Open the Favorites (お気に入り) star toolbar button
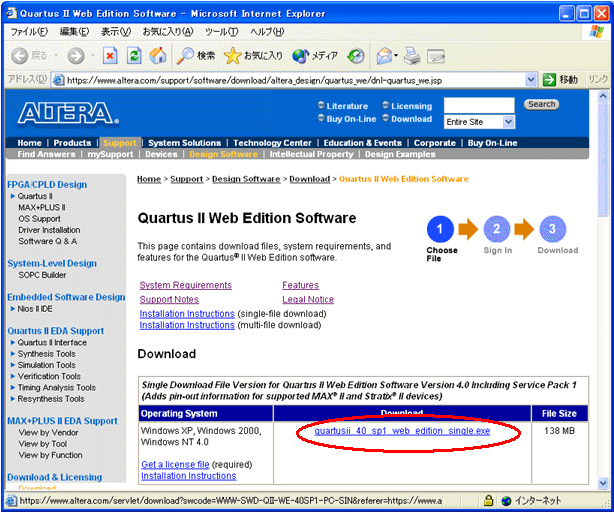This screenshot has height=512, width=614. 253,56
